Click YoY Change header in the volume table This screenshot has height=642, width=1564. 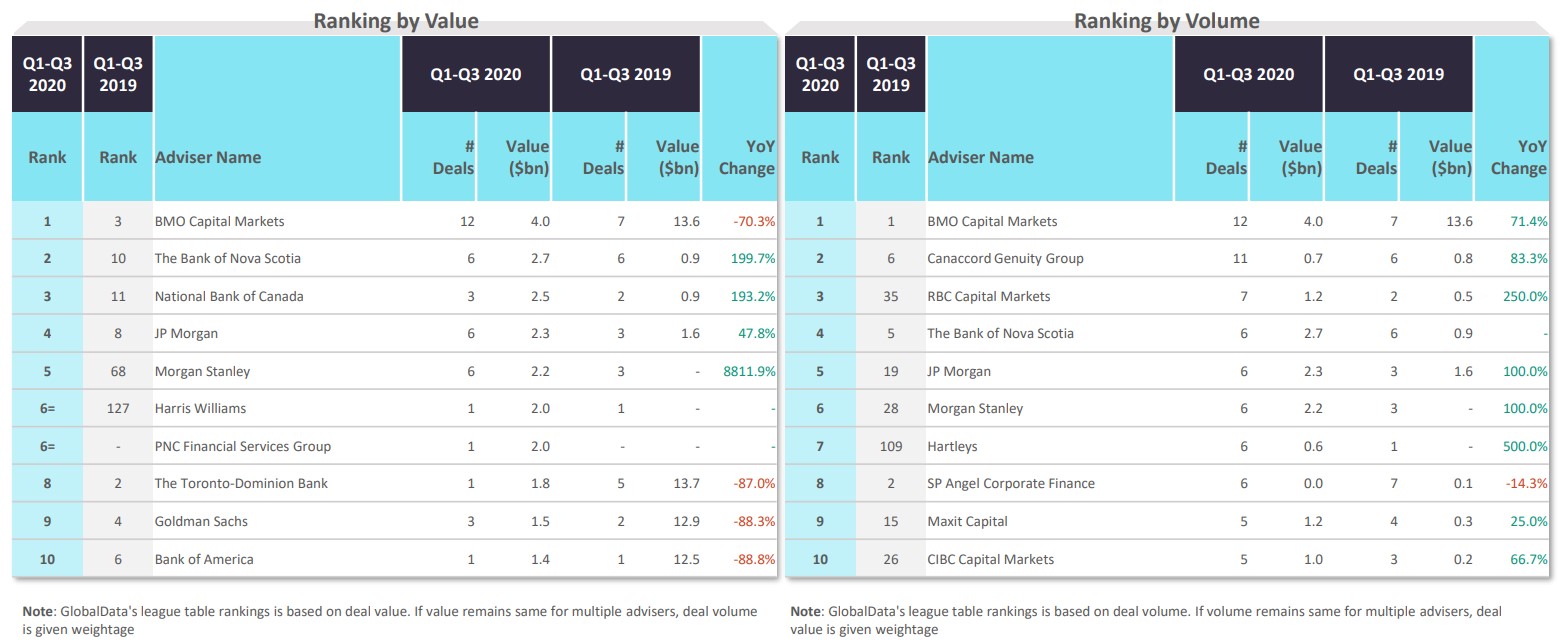pyautogui.click(x=1518, y=157)
